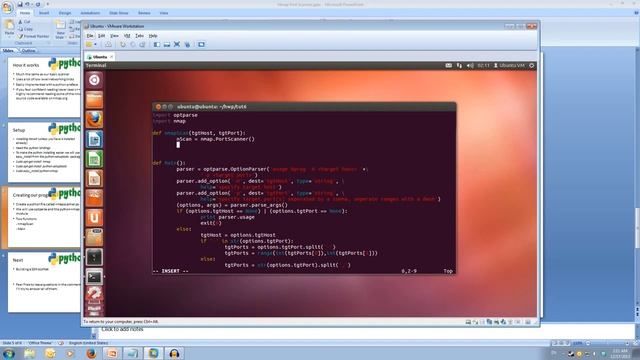Click Cut in PowerPoint Clipboard group

point(24,22)
